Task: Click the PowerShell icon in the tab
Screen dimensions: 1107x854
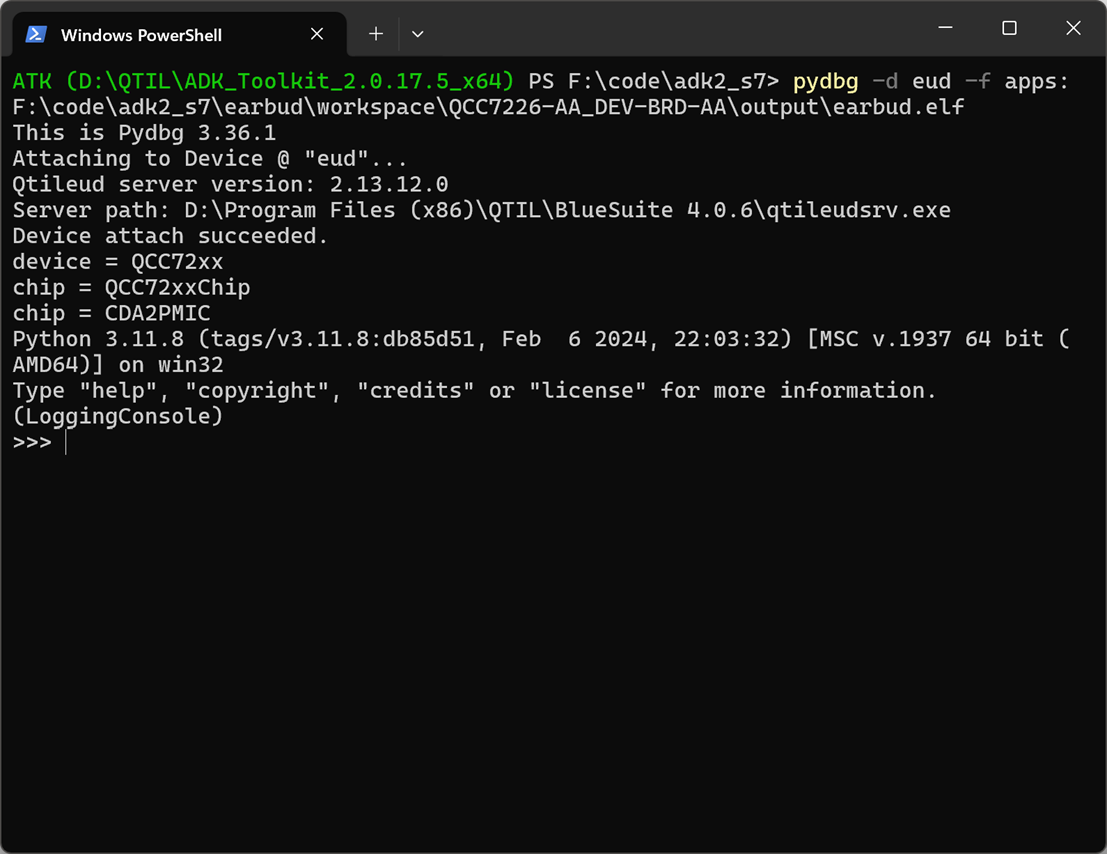Action: click(36, 35)
